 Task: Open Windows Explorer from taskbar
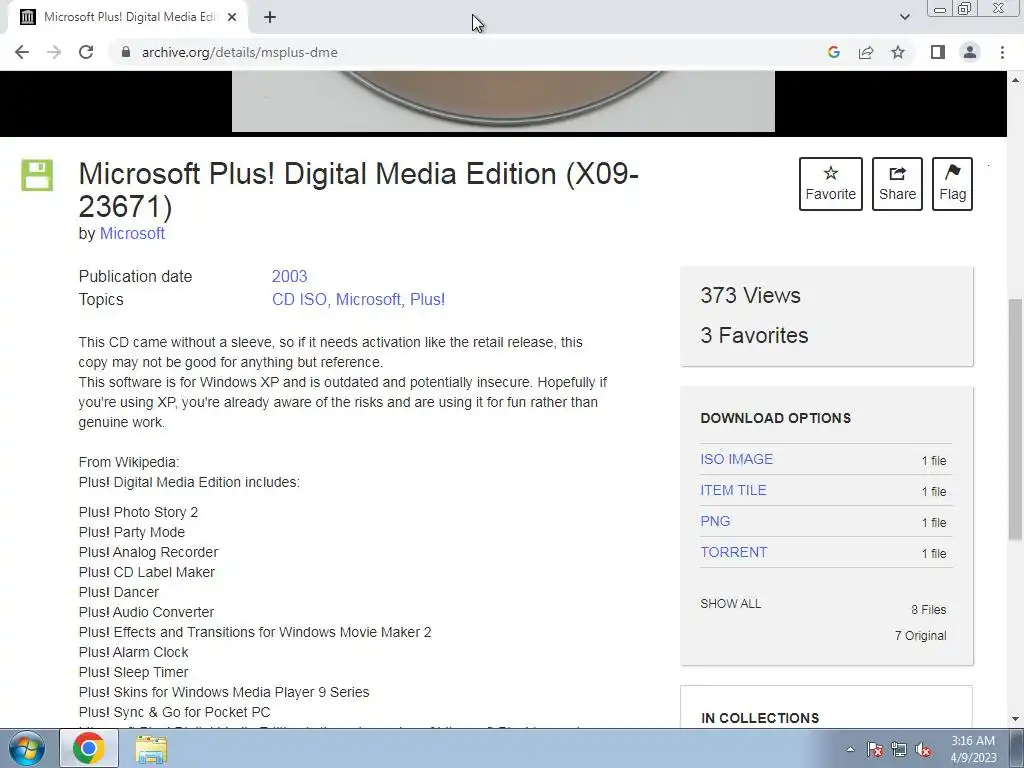(151, 749)
